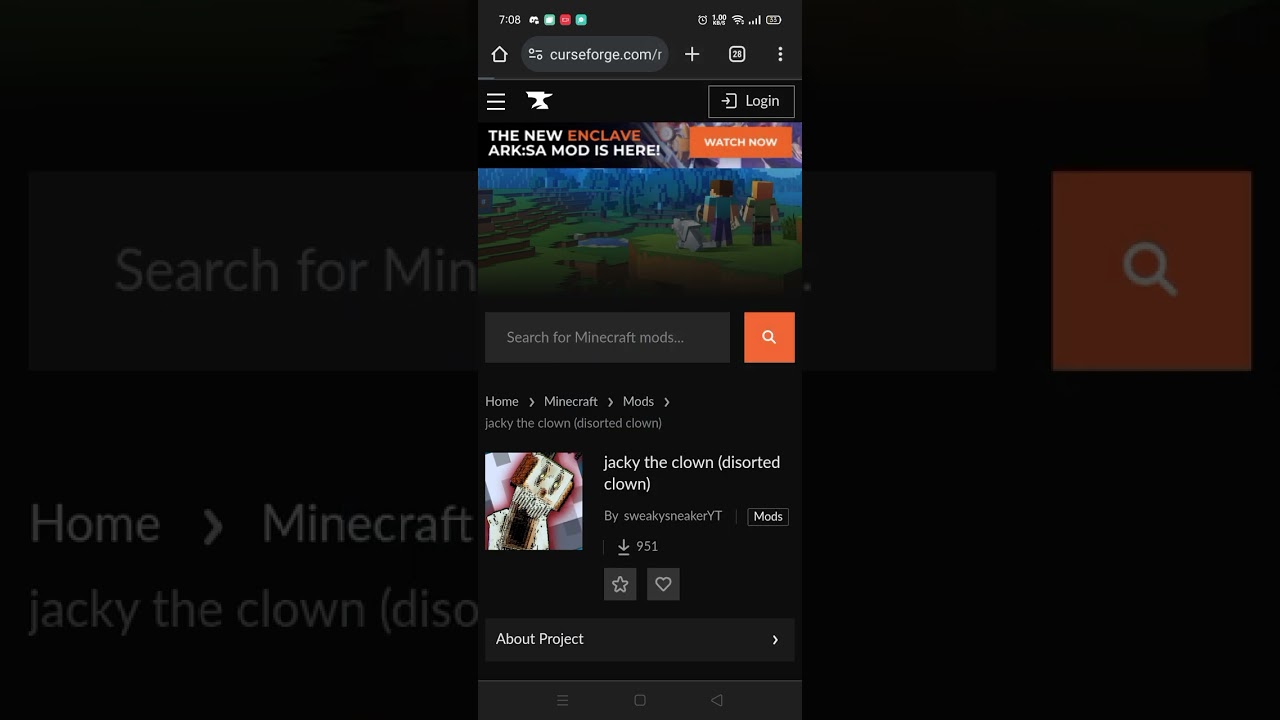Tap the browser home icon
This screenshot has height=720, width=1280.
(x=500, y=54)
